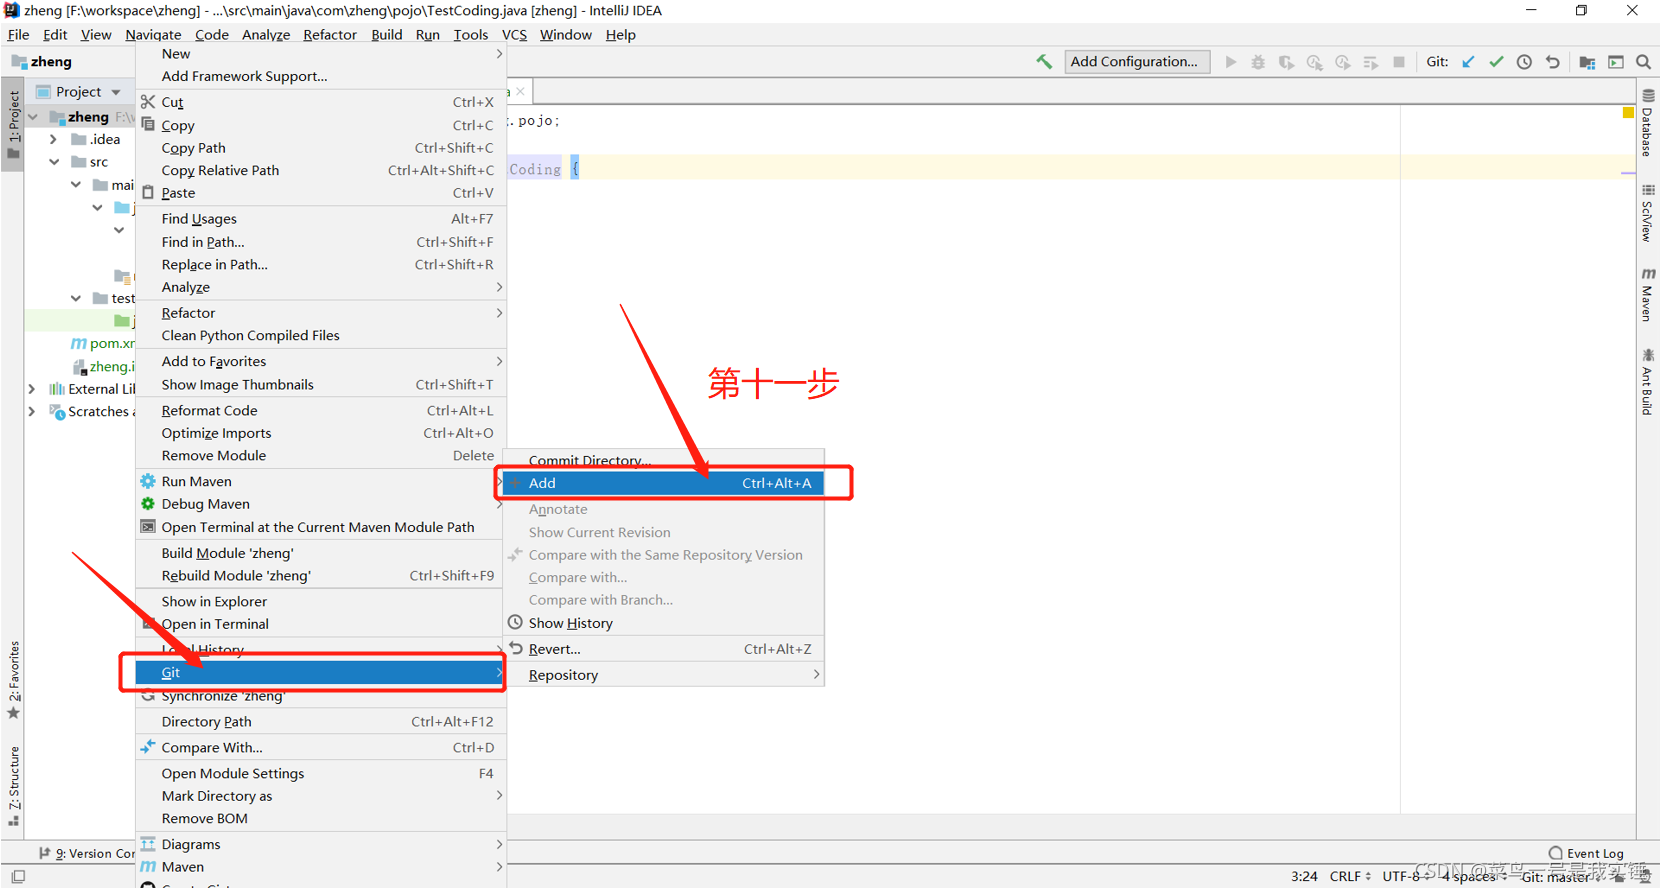Viewport: 1661px width, 889px height.
Task: Click the Add Configuration button
Action: pyautogui.click(x=1136, y=62)
